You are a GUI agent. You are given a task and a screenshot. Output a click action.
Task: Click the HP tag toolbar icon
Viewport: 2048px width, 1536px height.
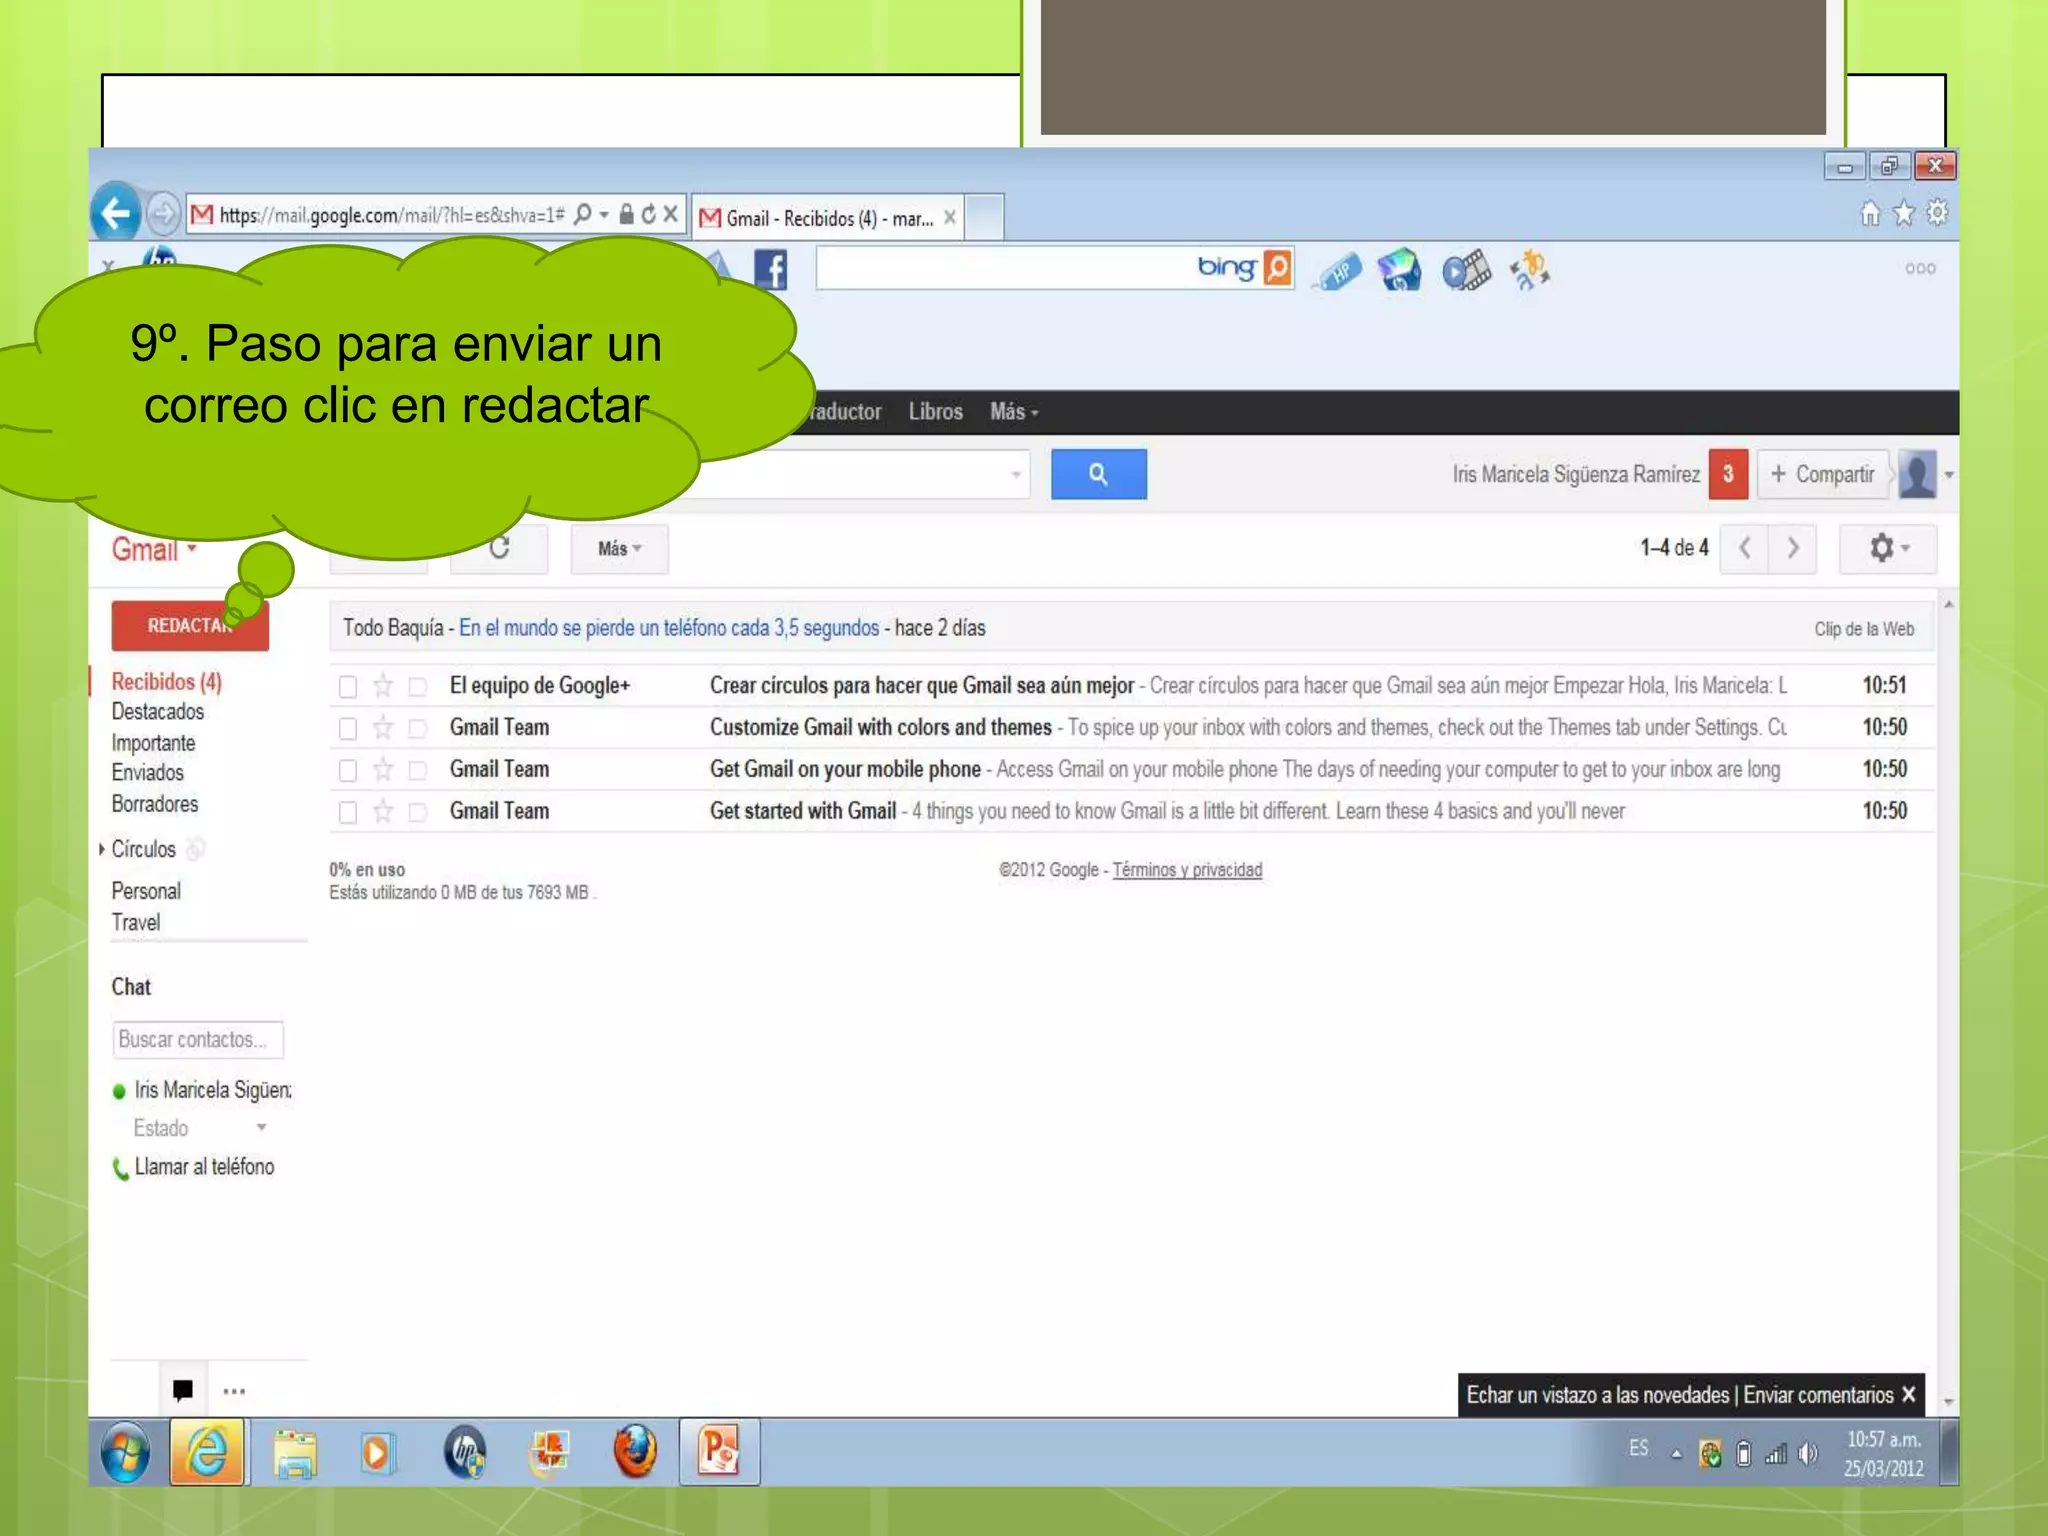coord(1339,271)
